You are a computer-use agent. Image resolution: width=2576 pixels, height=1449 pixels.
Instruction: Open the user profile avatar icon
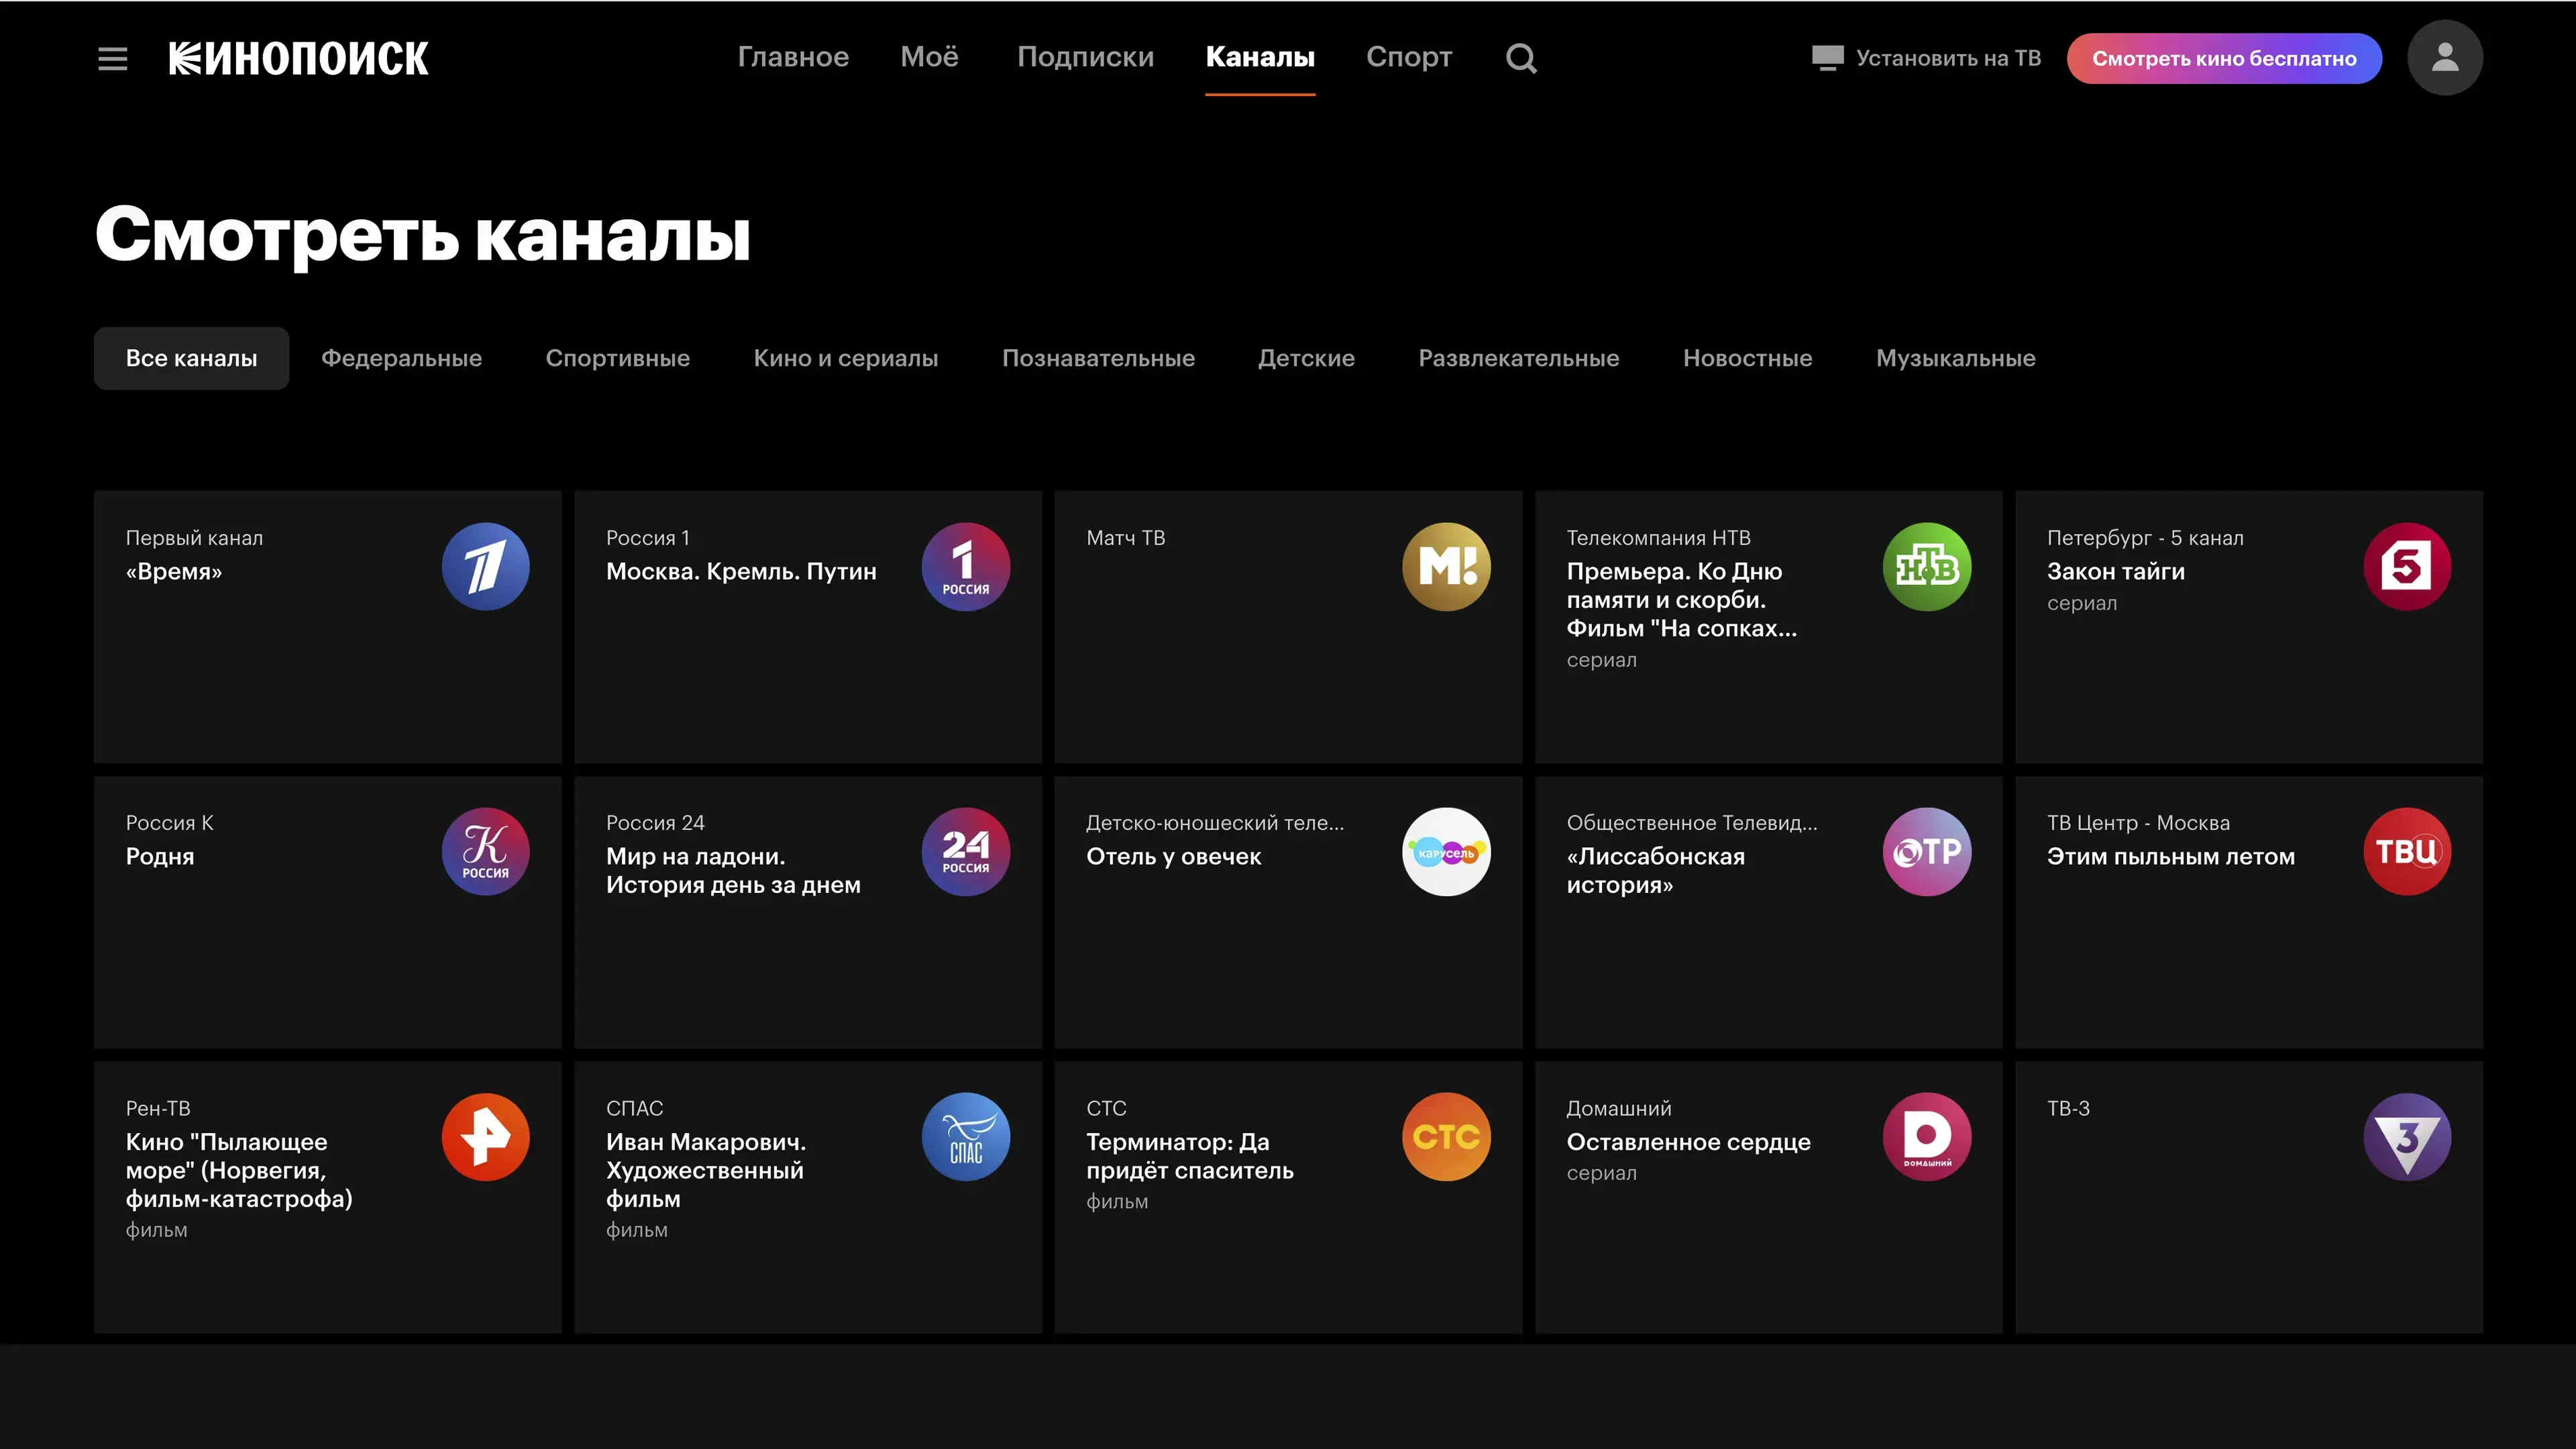pyautogui.click(x=2444, y=58)
